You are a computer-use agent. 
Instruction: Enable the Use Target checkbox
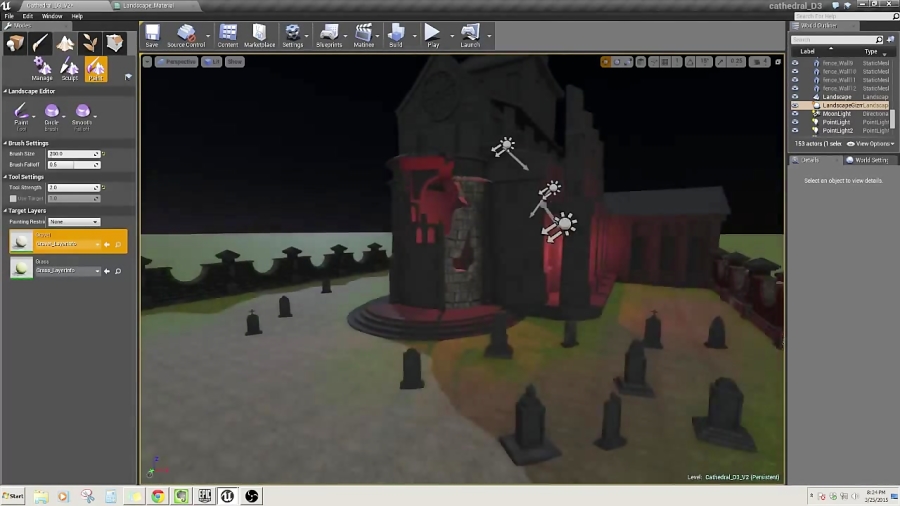tap(13, 198)
